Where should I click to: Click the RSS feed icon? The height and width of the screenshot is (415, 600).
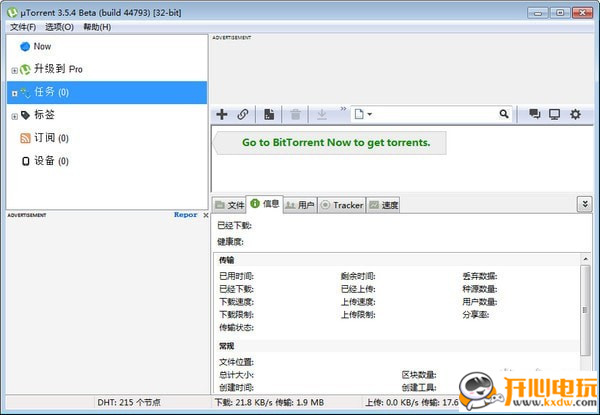[25, 138]
